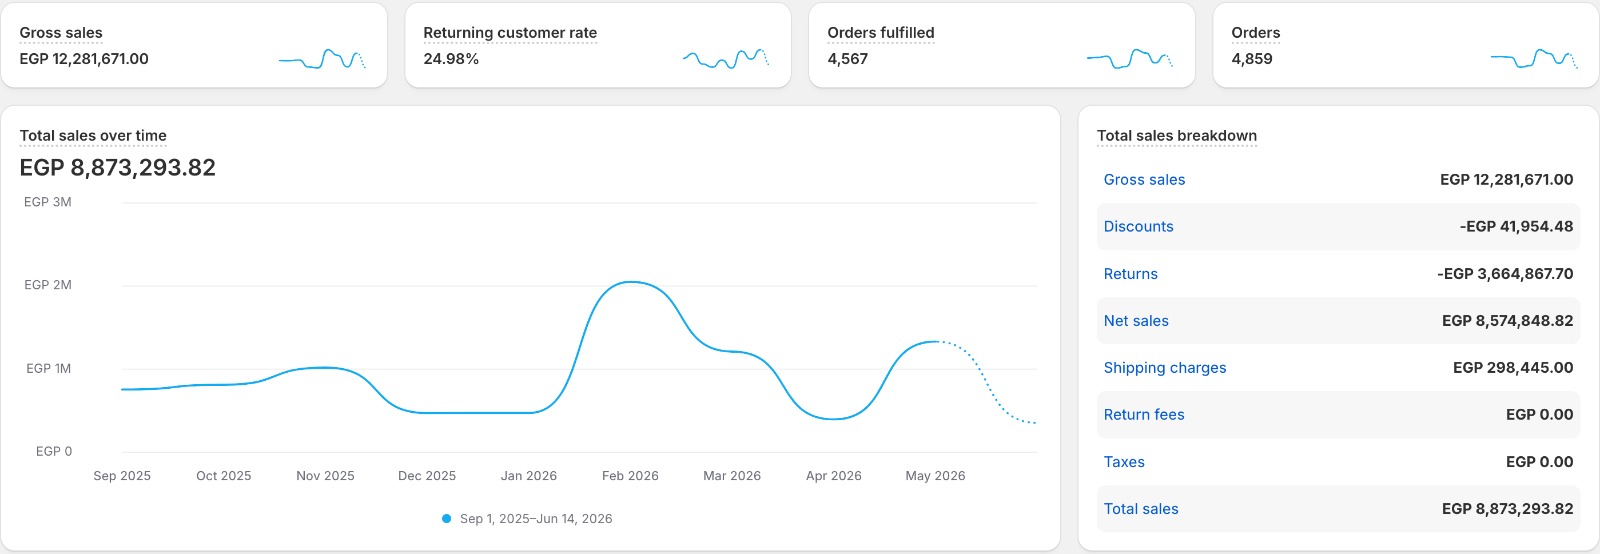
Task: Click the Orders card sparkline chart
Action: (x=1534, y=59)
